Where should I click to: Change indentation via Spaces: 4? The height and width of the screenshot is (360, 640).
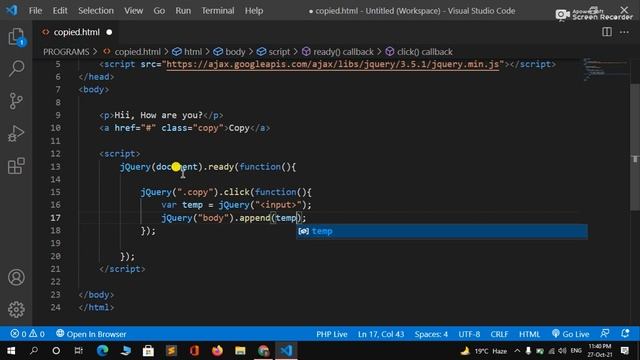431,334
